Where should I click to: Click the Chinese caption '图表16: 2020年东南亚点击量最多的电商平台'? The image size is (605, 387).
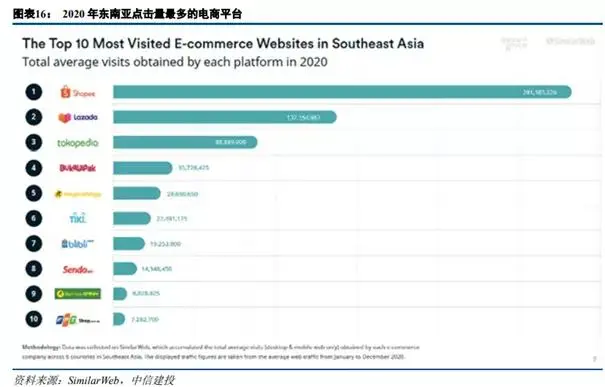click(x=127, y=14)
